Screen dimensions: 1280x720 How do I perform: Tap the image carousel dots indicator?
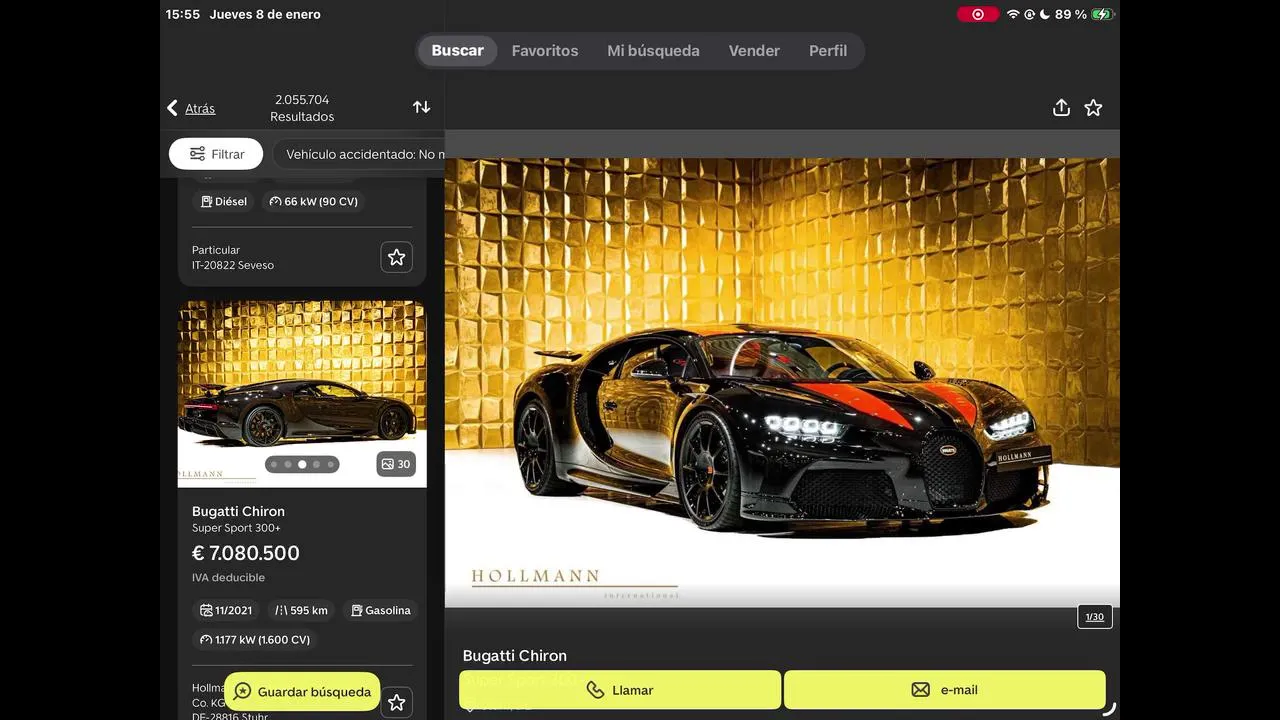click(302, 464)
